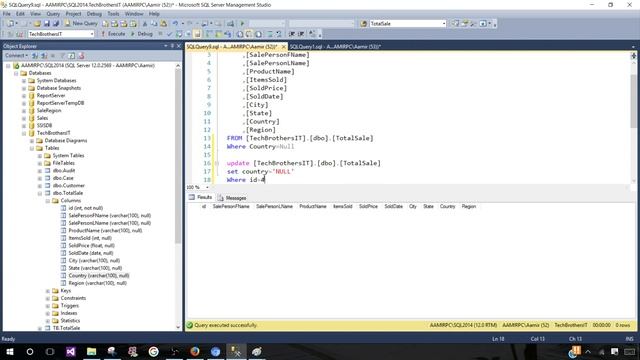
Task: Expand the ReportServer database node
Action: point(24,96)
